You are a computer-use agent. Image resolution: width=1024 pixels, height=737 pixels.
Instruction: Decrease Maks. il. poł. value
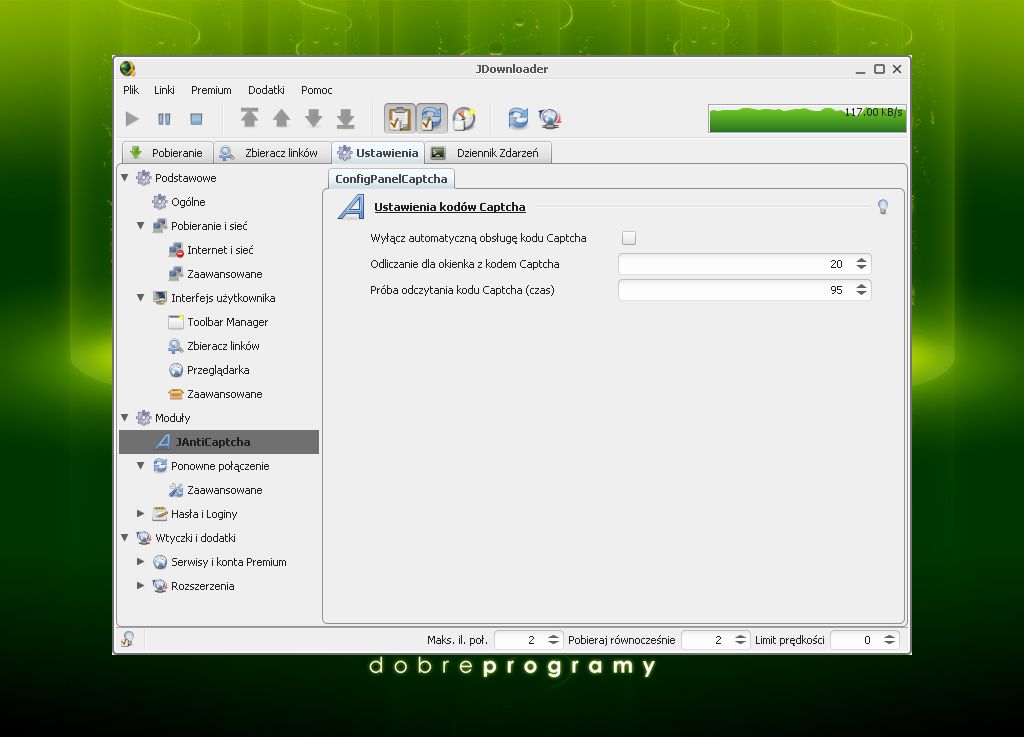pyautogui.click(x=553, y=644)
